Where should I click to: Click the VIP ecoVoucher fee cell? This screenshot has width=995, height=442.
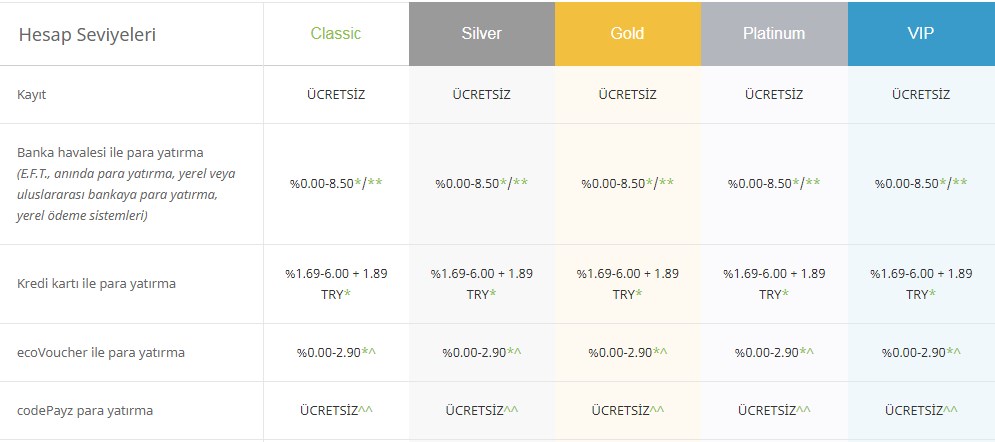[x=921, y=353]
